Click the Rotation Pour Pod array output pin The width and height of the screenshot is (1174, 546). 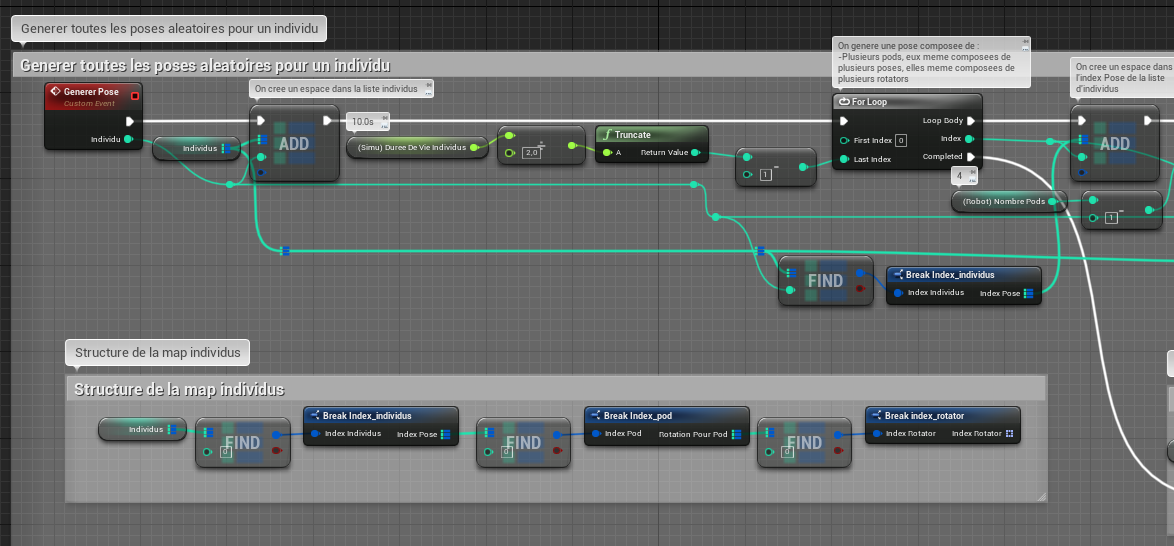coord(737,434)
